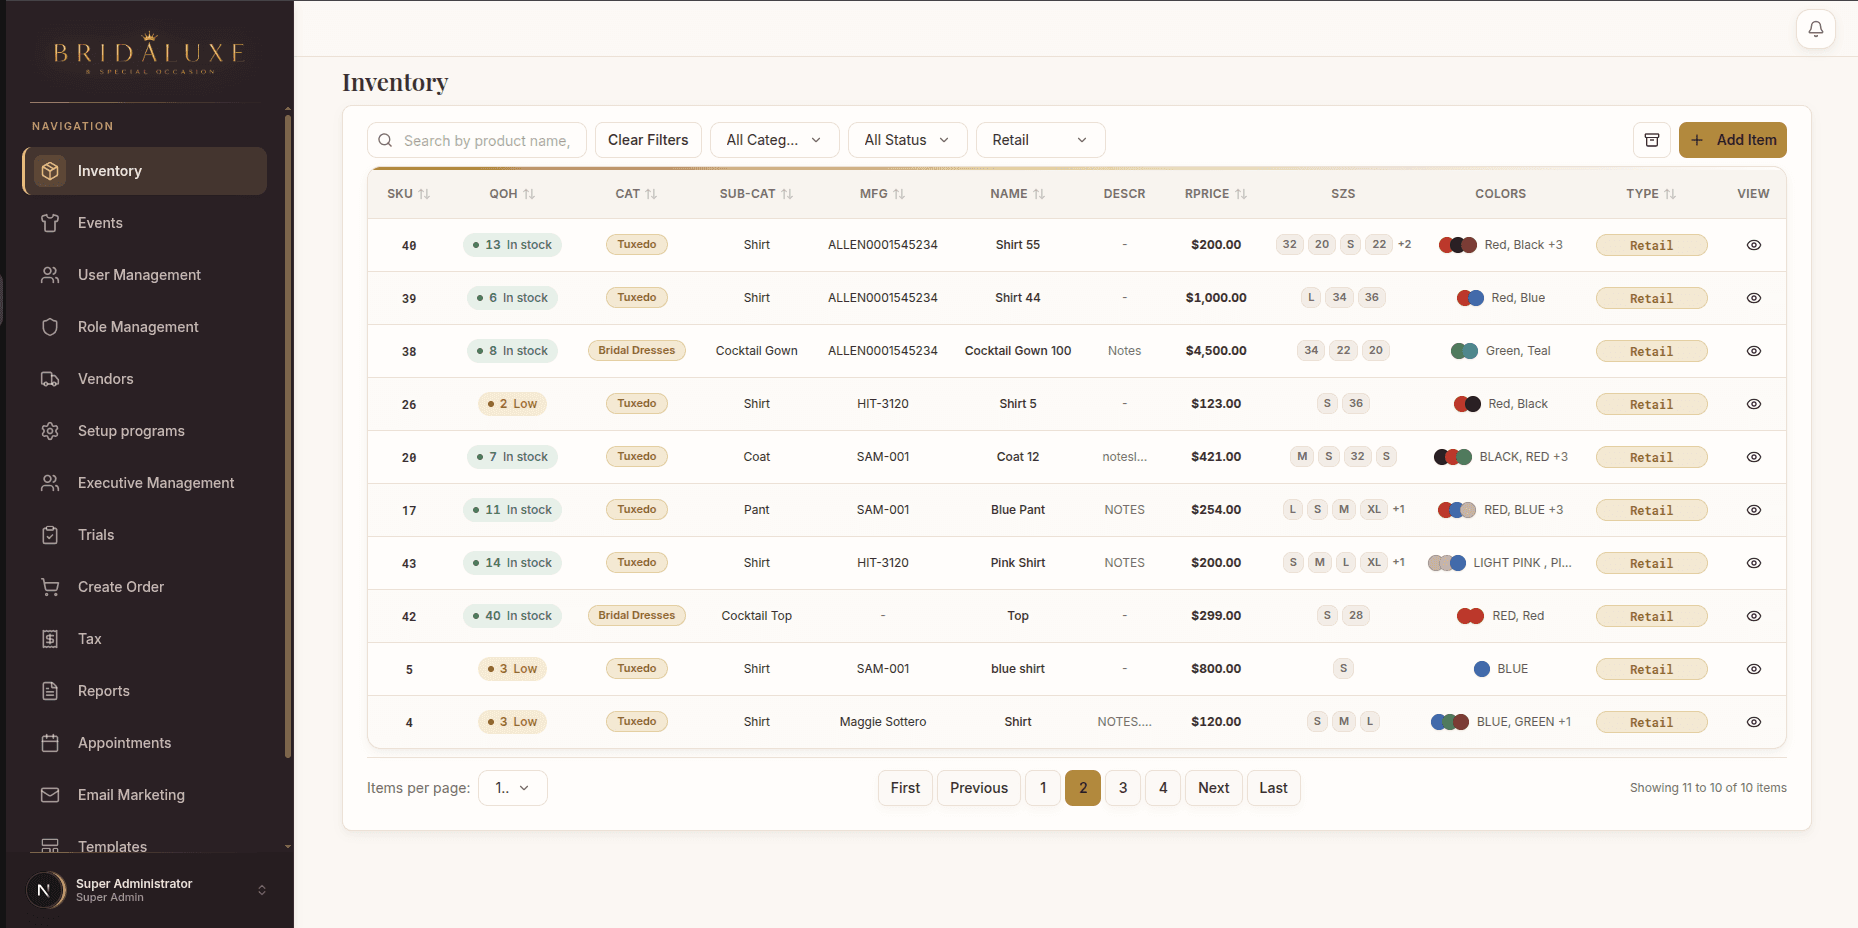
Task: Click the User Management people icon
Action: coord(50,275)
